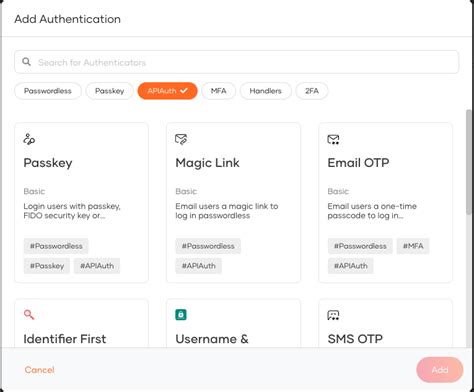Click 'Email users a magic link' description
The image size is (474, 392).
pos(227,211)
